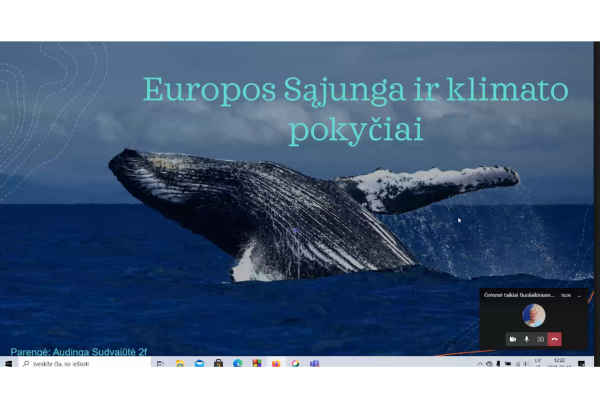Open Microsoft Edge from taskbar
Screen dimensions: 600x400
pos(238,363)
